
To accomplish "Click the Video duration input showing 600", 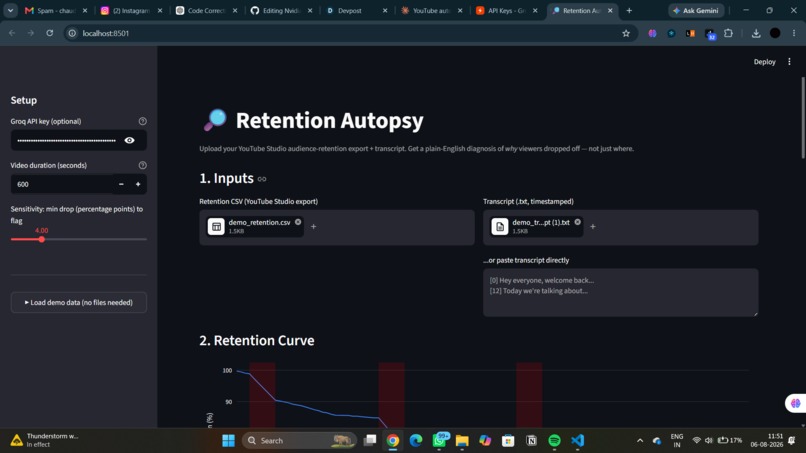I will pyautogui.click(x=62, y=184).
